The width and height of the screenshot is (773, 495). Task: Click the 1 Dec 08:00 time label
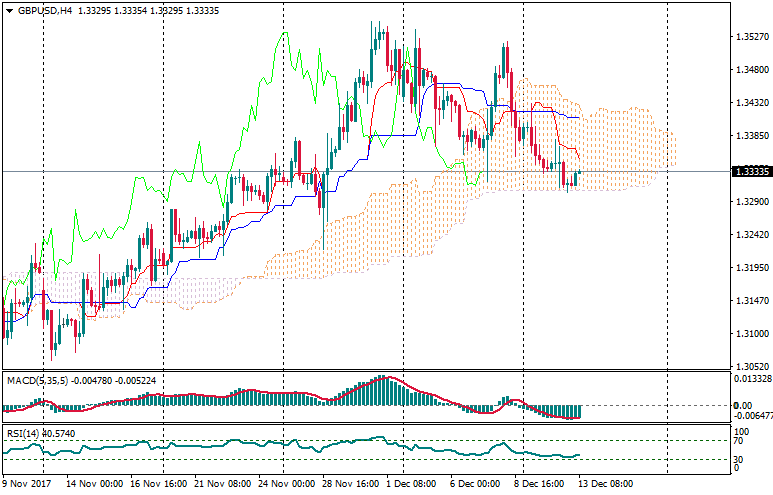(413, 482)
